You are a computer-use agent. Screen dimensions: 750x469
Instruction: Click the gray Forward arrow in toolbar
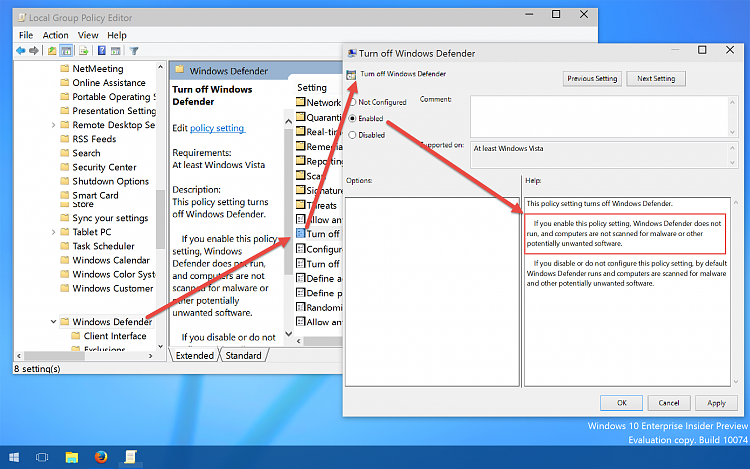click(33, 51)
